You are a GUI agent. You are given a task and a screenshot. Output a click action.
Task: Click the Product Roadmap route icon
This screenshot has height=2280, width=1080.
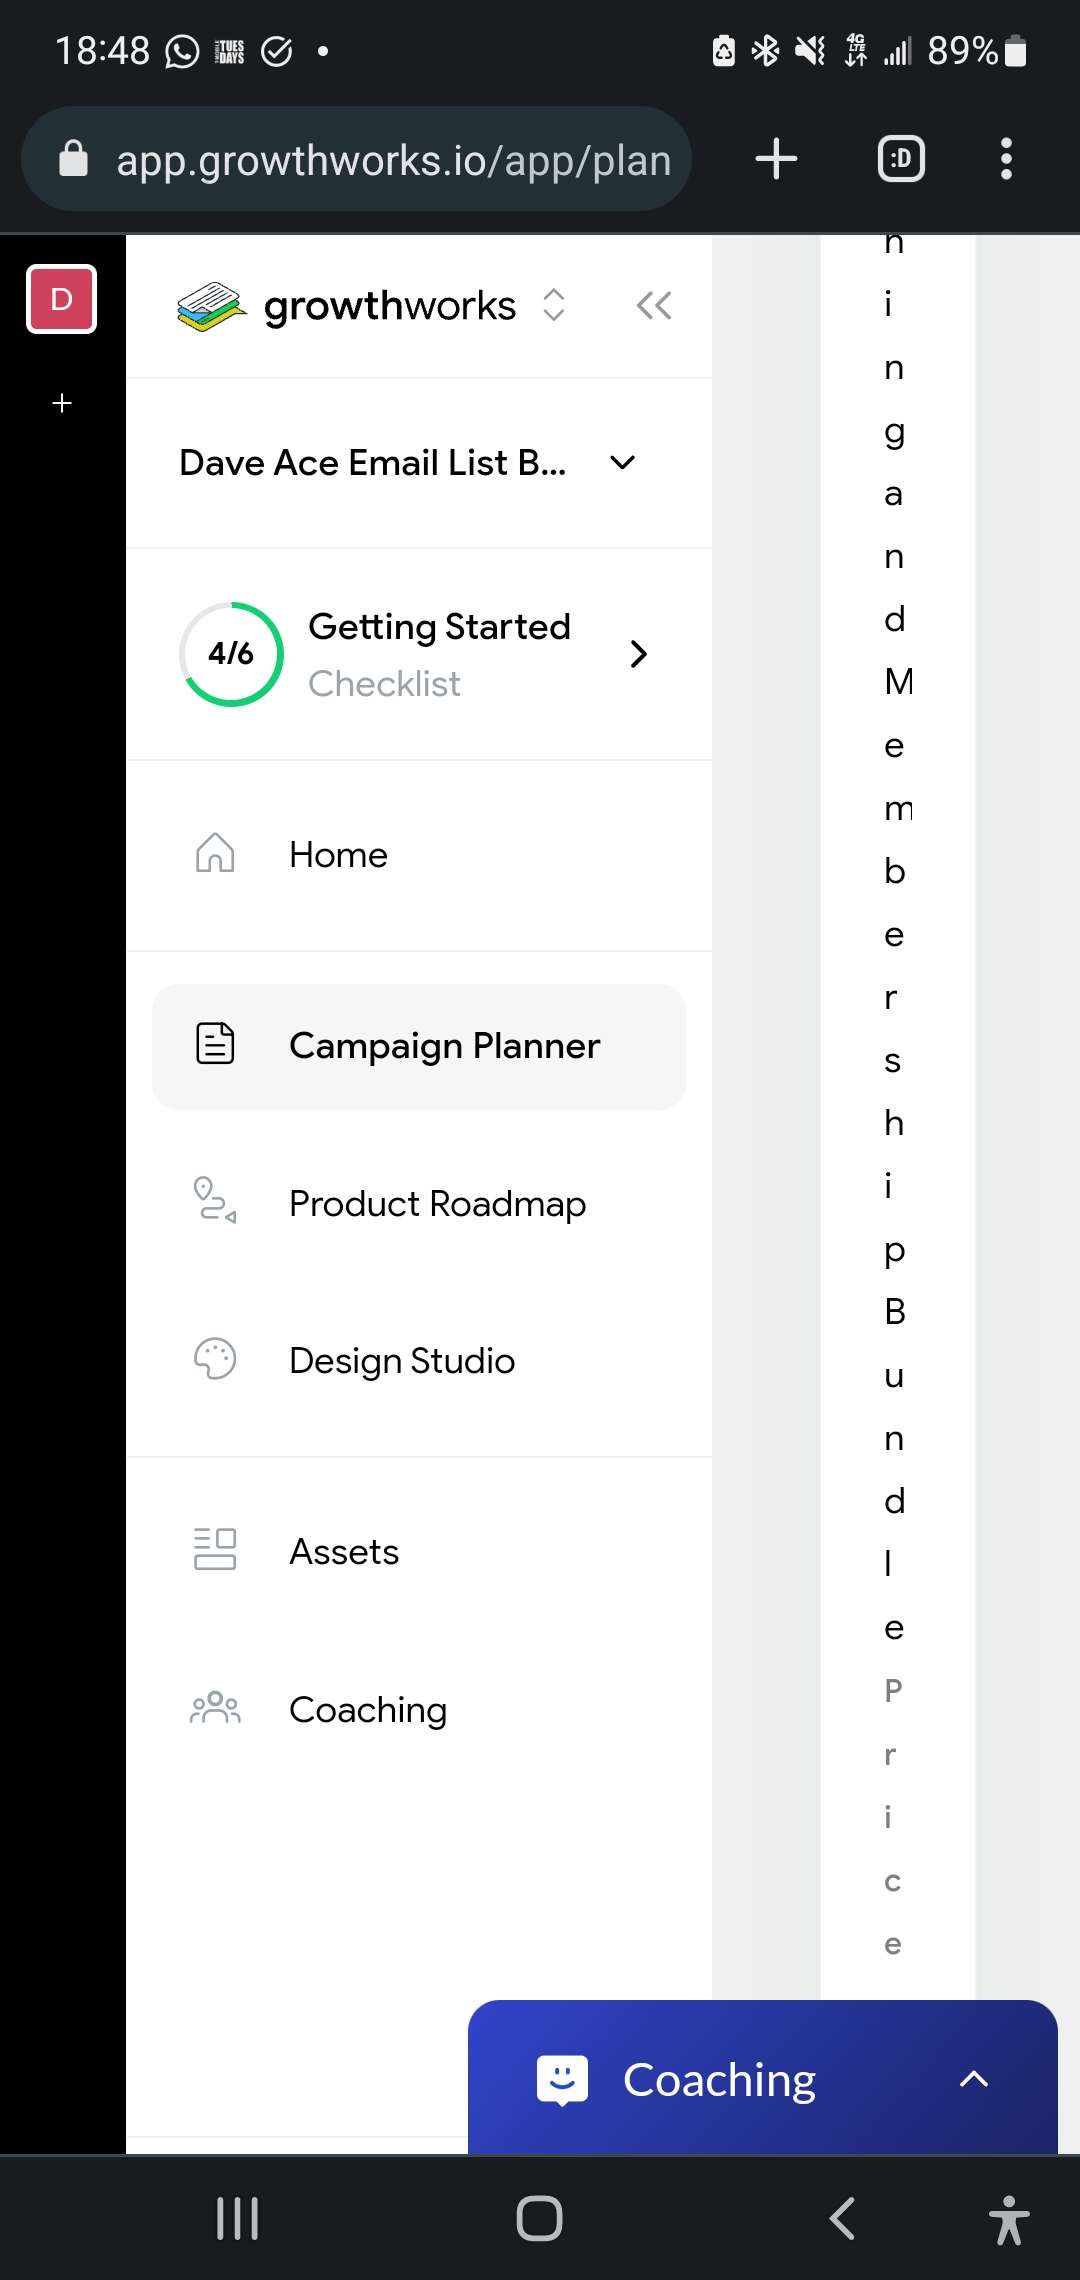pos(215,1201)
